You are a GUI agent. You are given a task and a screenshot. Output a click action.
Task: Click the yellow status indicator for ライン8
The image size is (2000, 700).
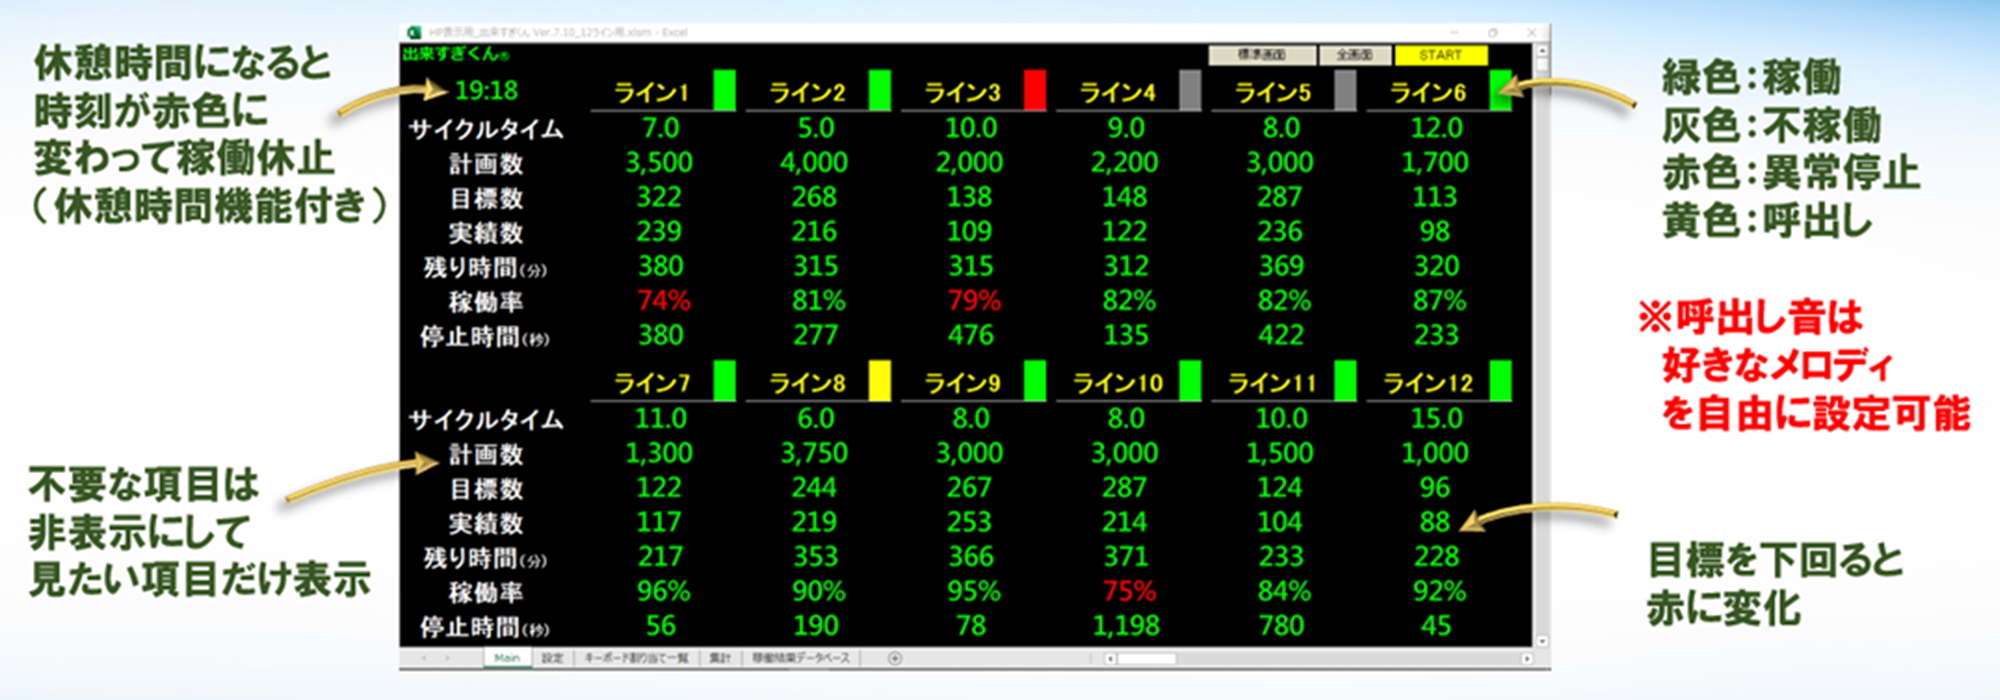879,381
